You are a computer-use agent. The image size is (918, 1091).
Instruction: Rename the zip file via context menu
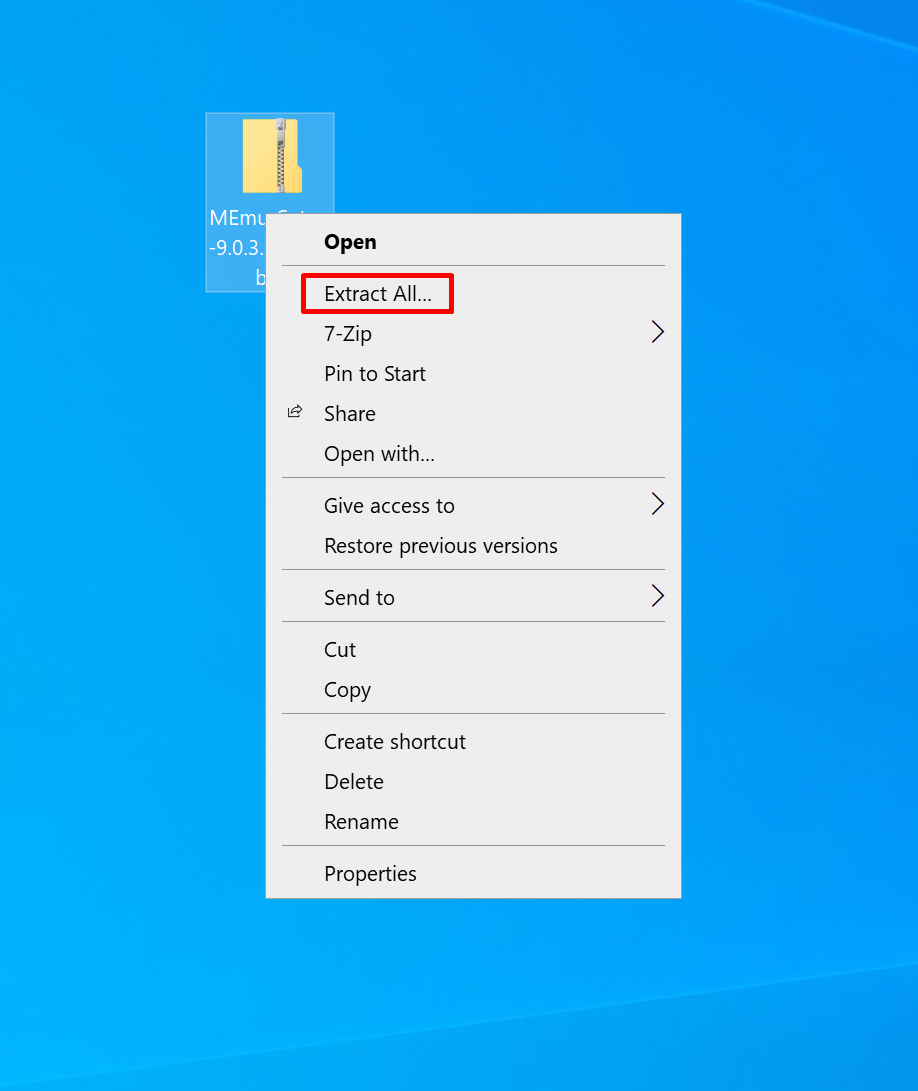click(x=361, y=822)
